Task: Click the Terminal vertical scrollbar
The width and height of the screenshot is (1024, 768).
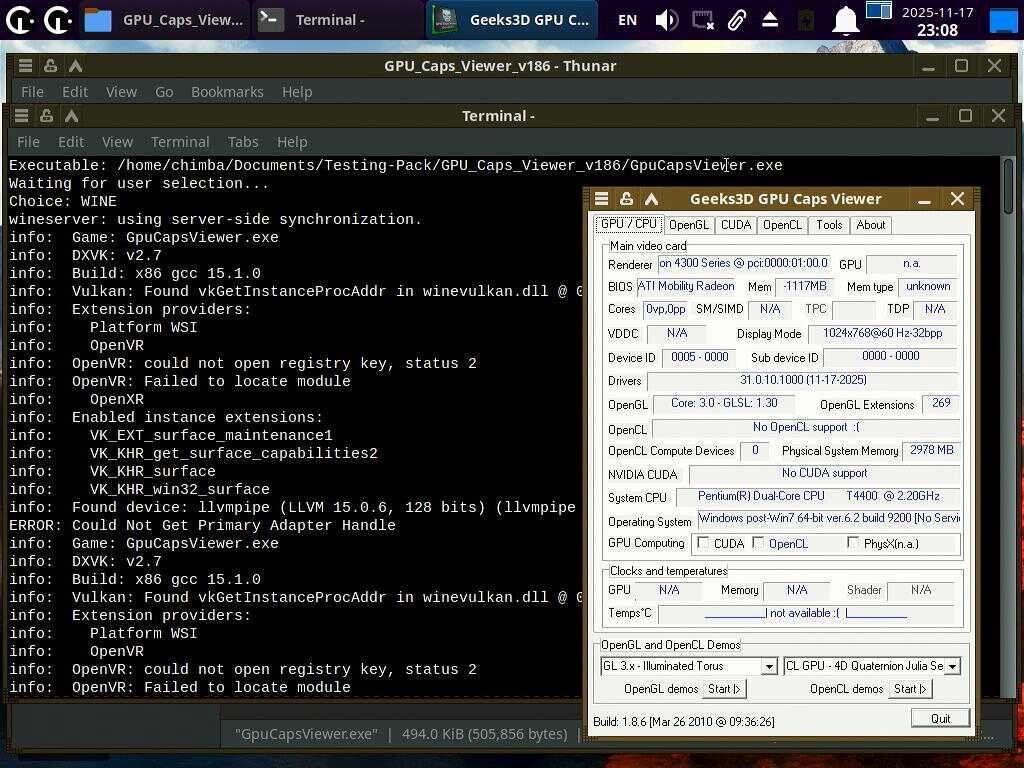Action: 1008,424
